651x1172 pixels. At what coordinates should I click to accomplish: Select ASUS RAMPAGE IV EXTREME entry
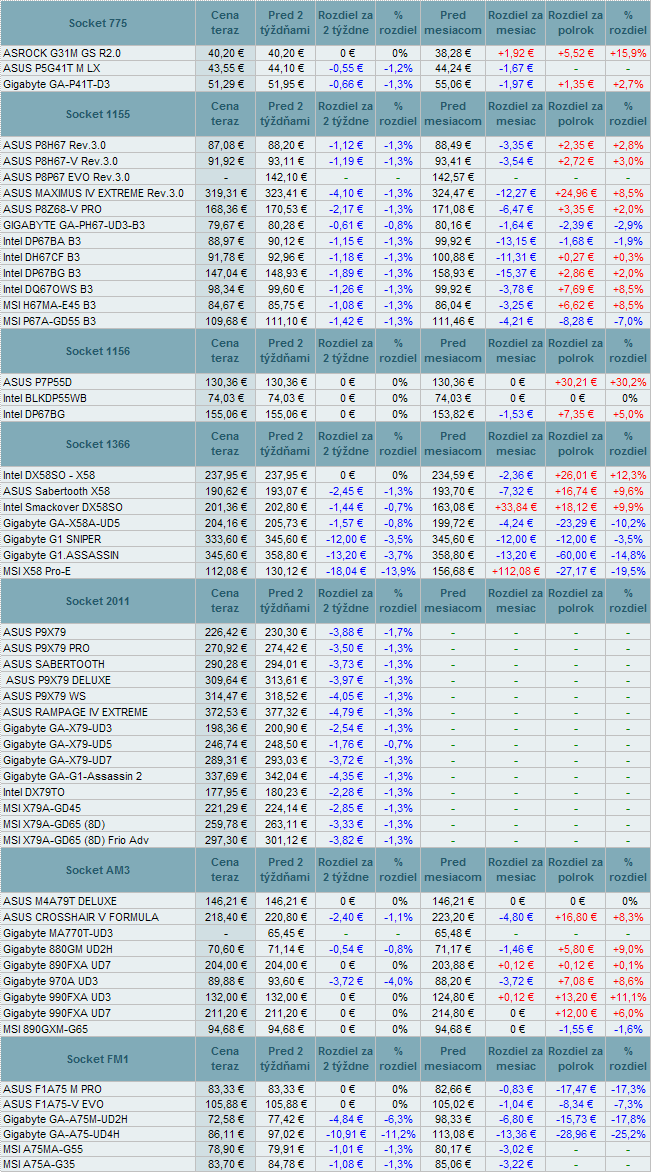coord(75,712)
